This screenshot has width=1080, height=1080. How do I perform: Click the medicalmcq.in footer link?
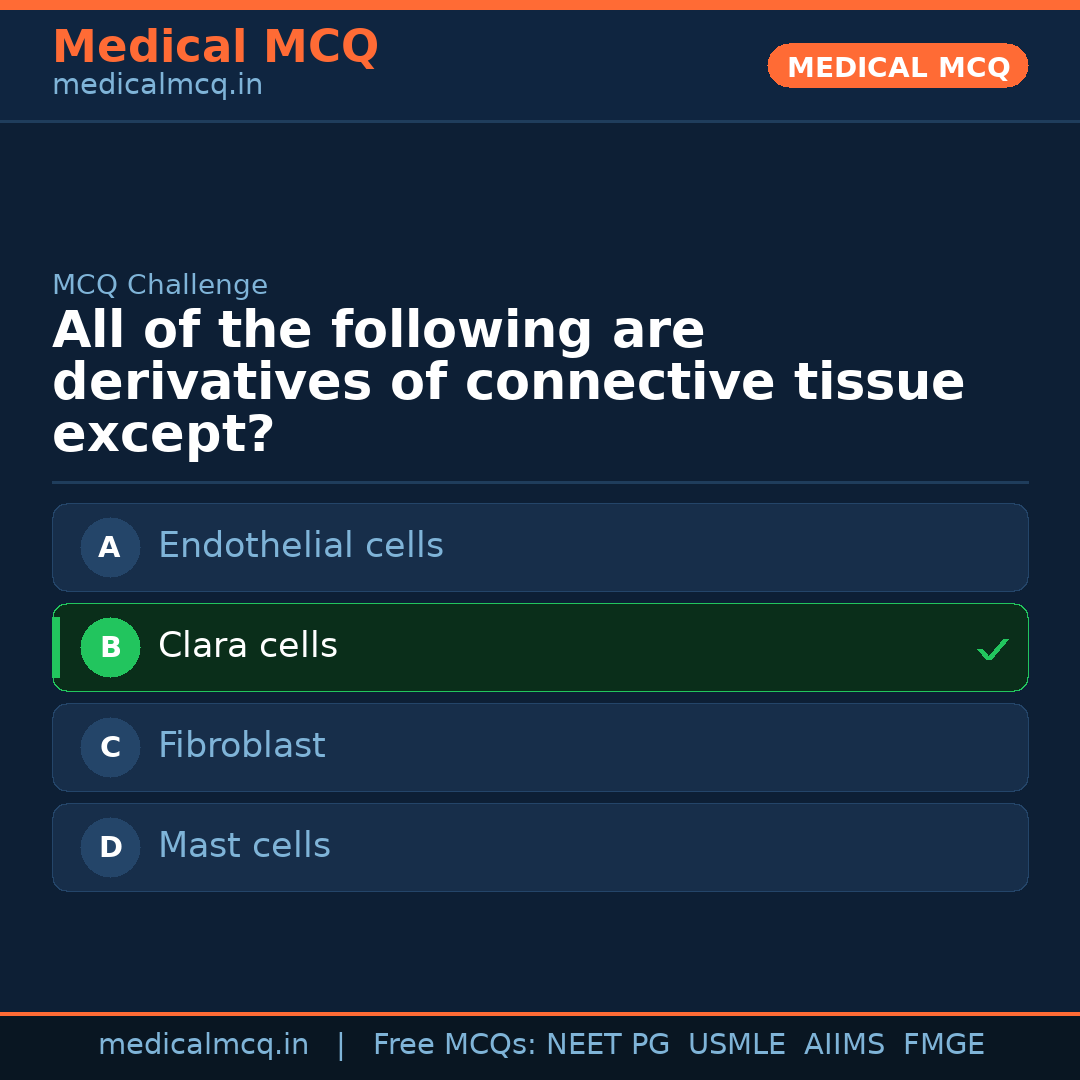point(204,1043)
